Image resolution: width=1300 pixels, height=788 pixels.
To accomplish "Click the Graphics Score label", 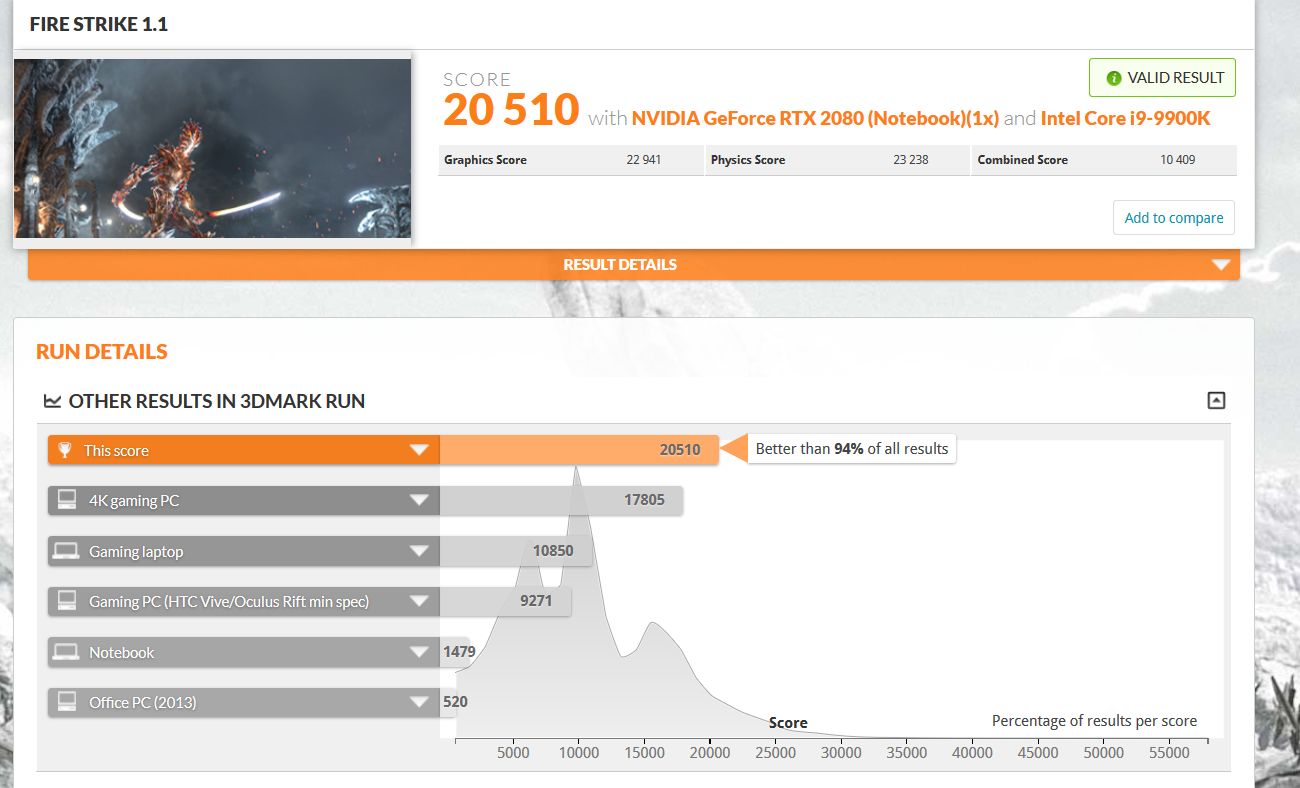I will click(485, 160).
